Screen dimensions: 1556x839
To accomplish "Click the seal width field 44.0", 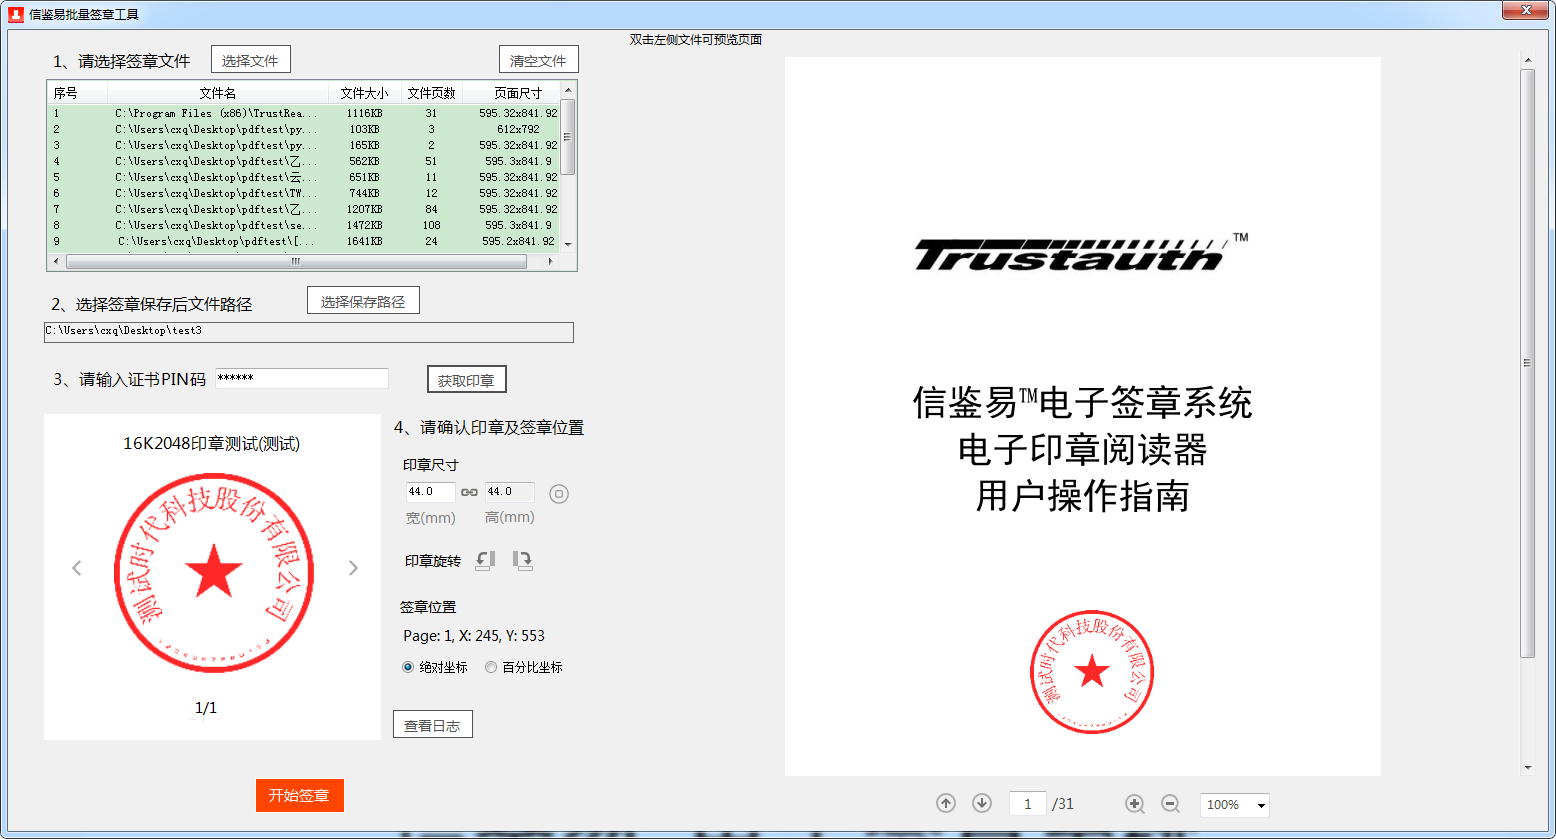I will point(430,492).
